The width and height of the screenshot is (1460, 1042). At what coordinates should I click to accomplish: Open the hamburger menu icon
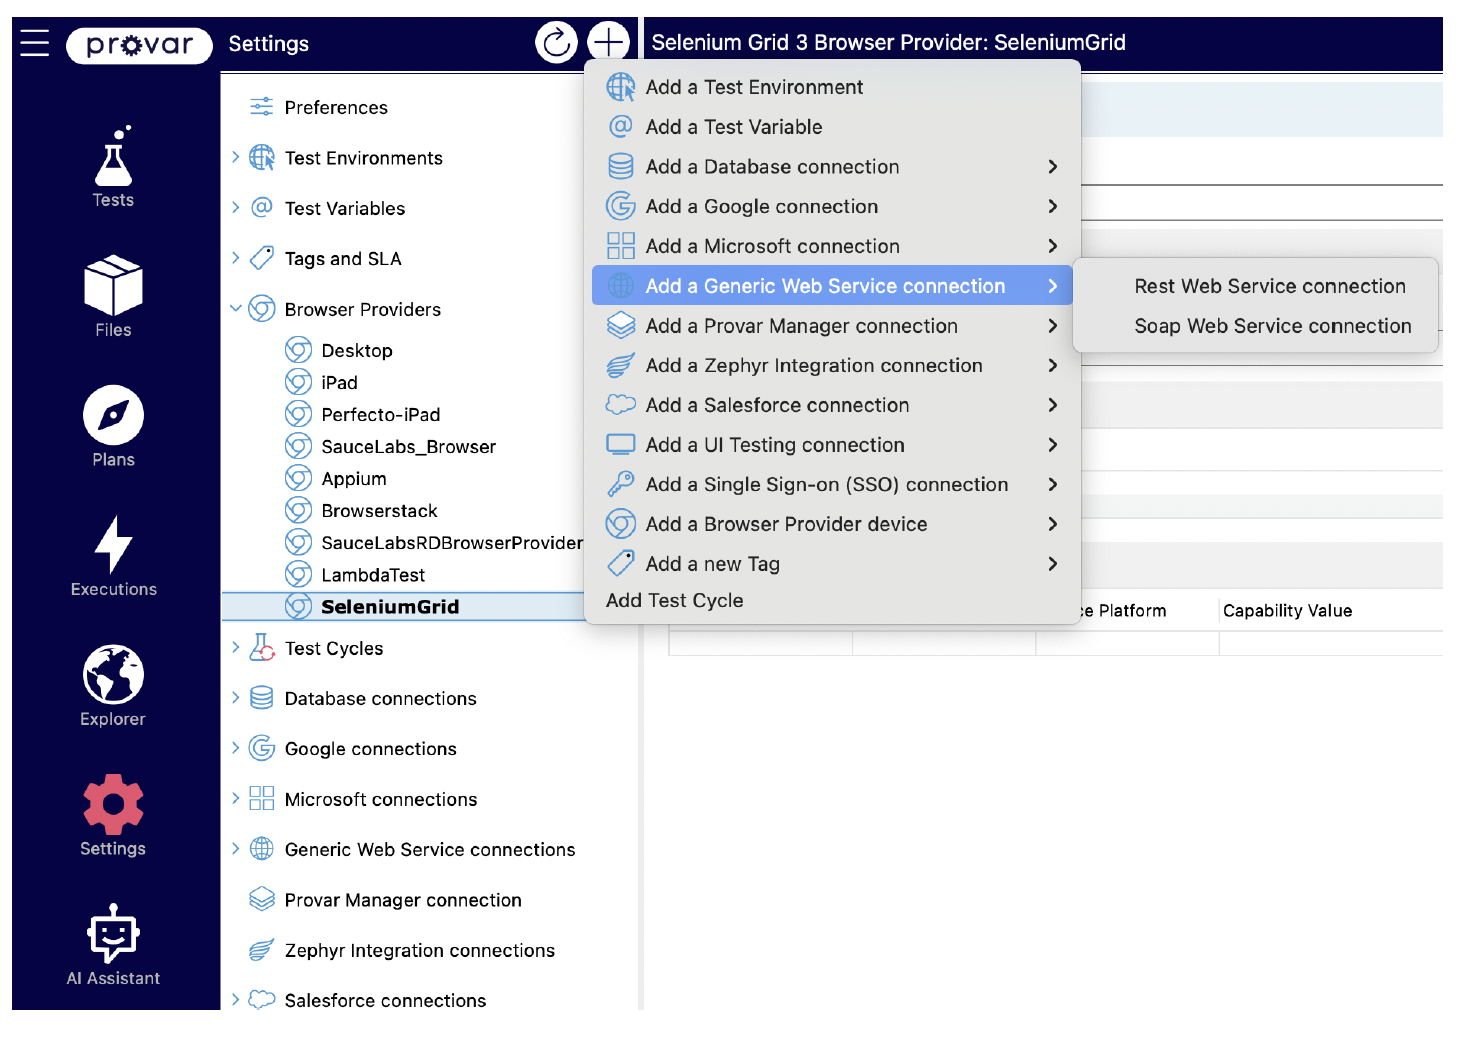35,43
